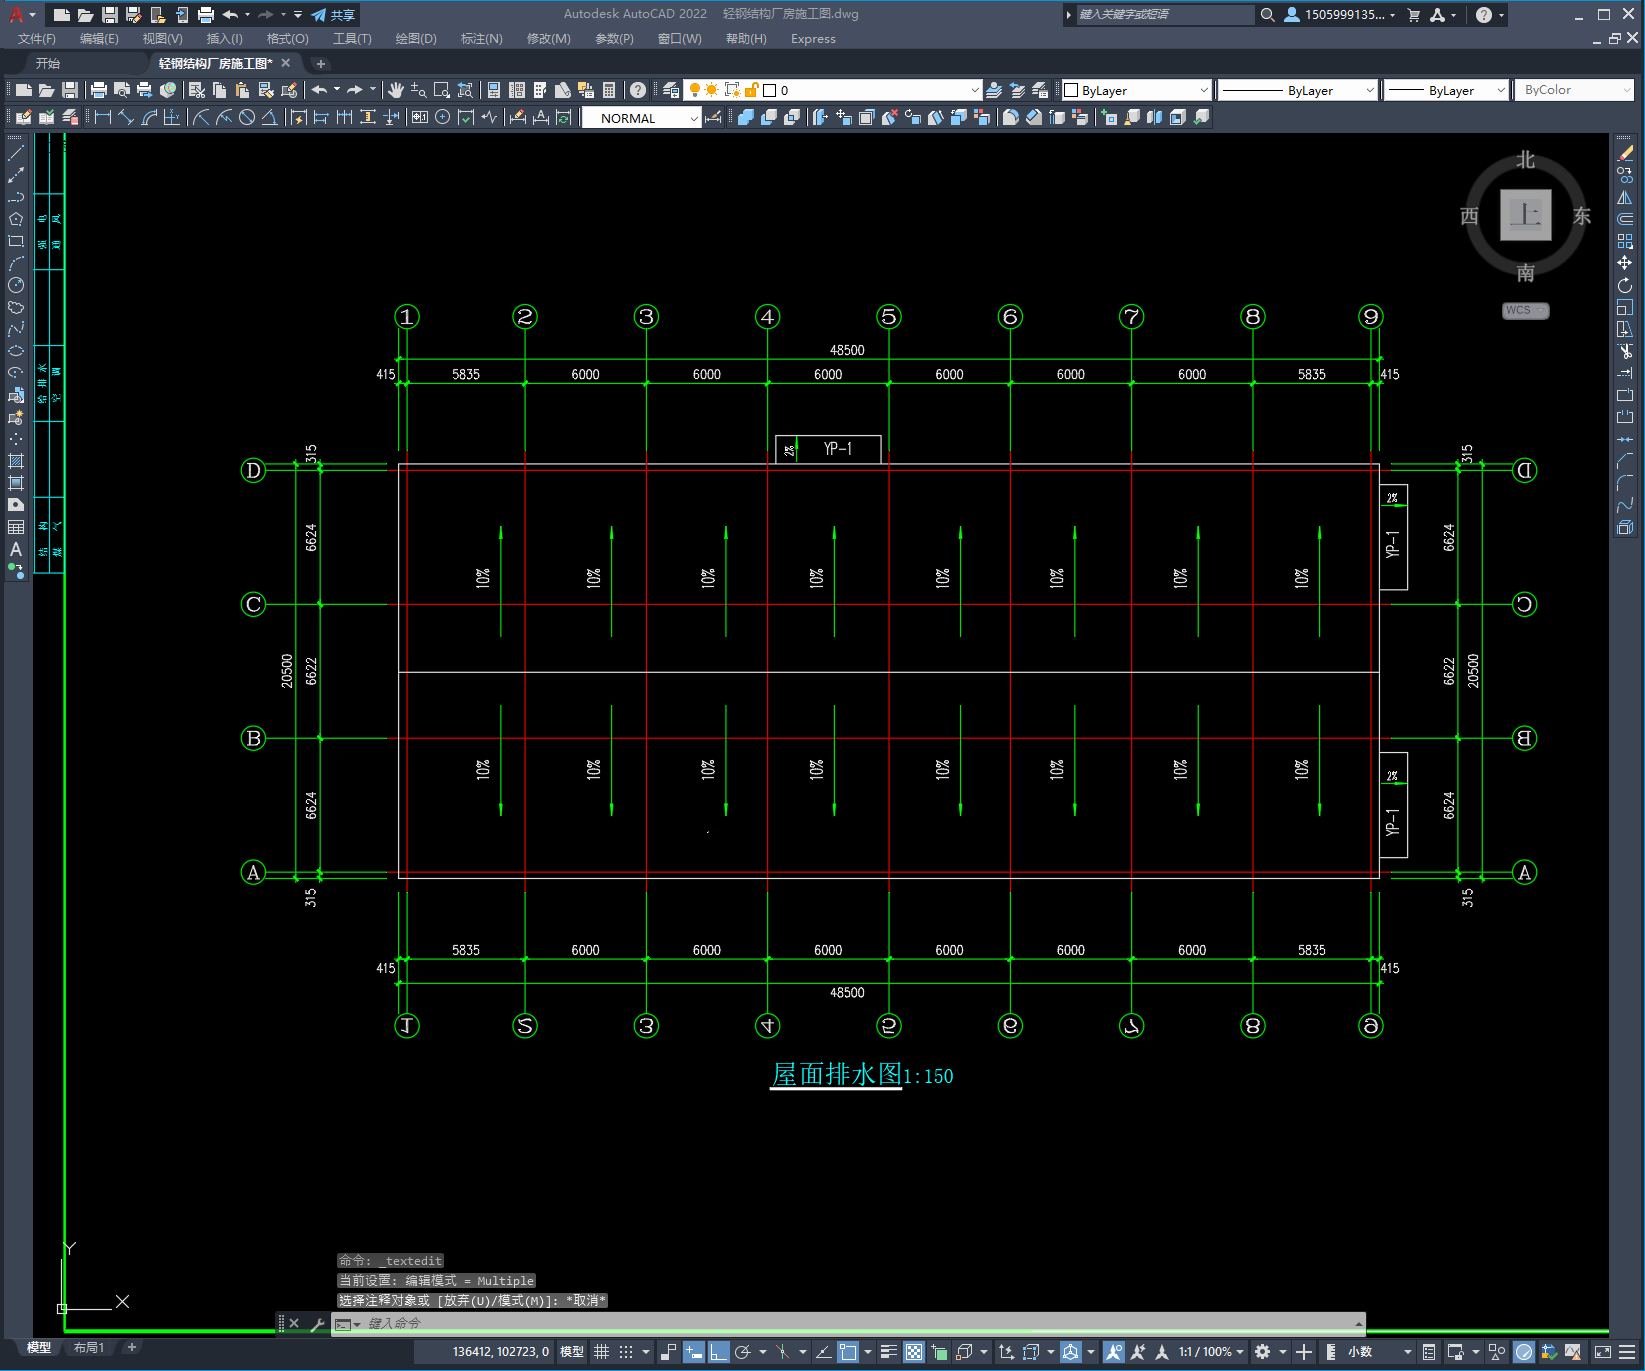Click the Save icon in quick access toolbar
1645x1371 pixels.
tap(110, 15)
